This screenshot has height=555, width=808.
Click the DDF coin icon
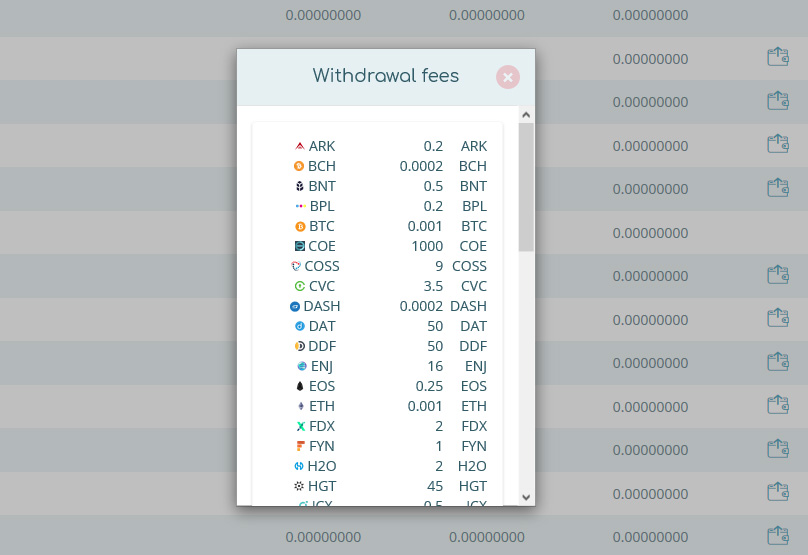(299, 346)
